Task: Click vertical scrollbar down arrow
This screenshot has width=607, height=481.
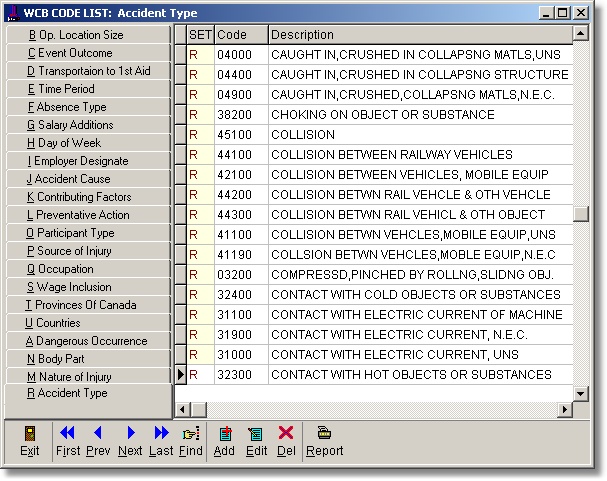Action: pos(580,394)
